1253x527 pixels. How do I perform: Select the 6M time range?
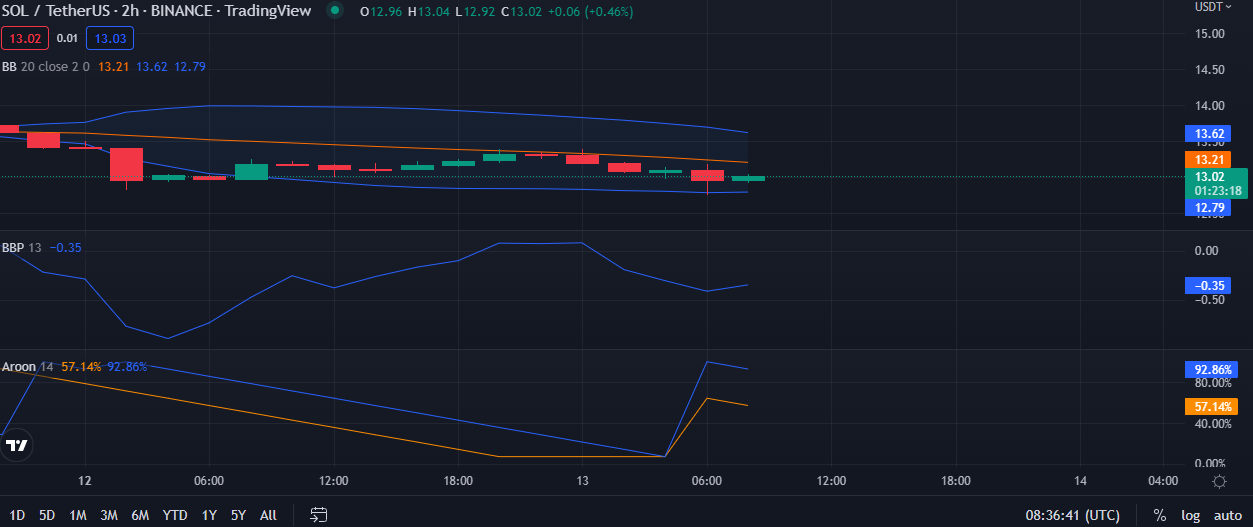(140, 515)
